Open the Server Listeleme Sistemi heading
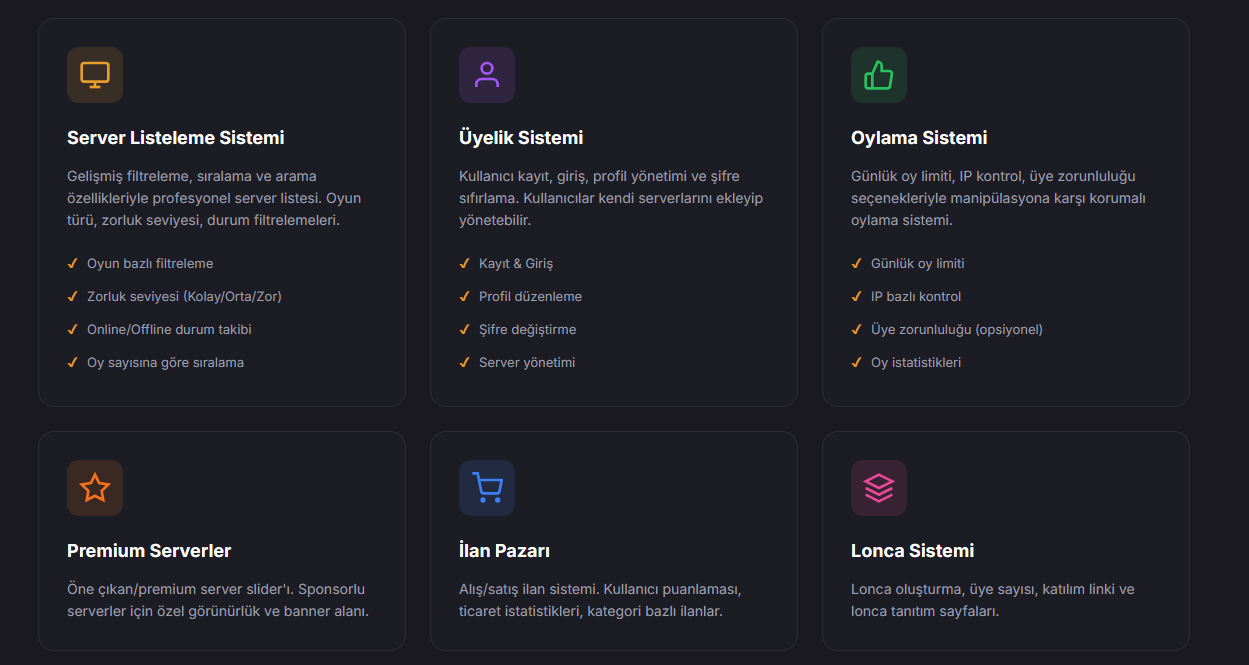The height and width of the screenshot is (665, 1249). (x=175, y=138)
